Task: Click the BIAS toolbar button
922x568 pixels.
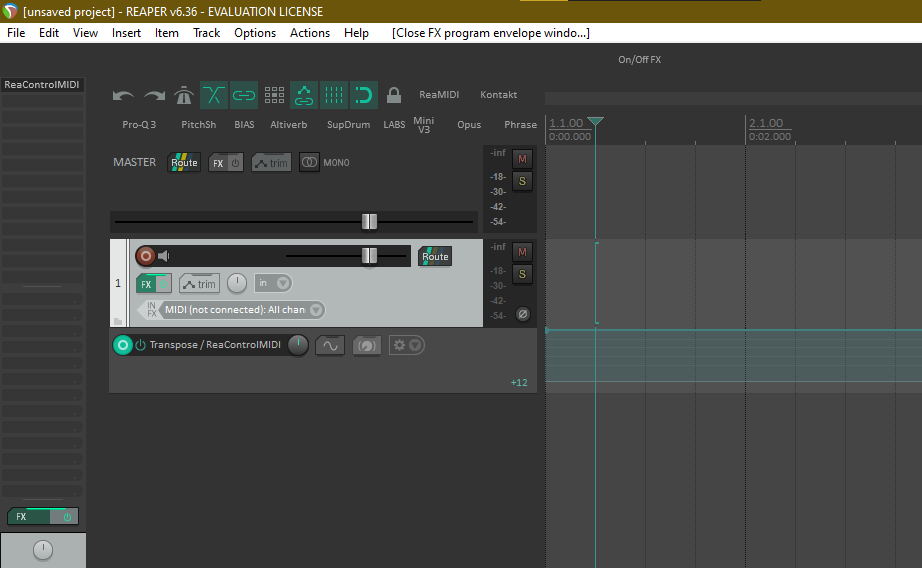Action: click(244, 125)
